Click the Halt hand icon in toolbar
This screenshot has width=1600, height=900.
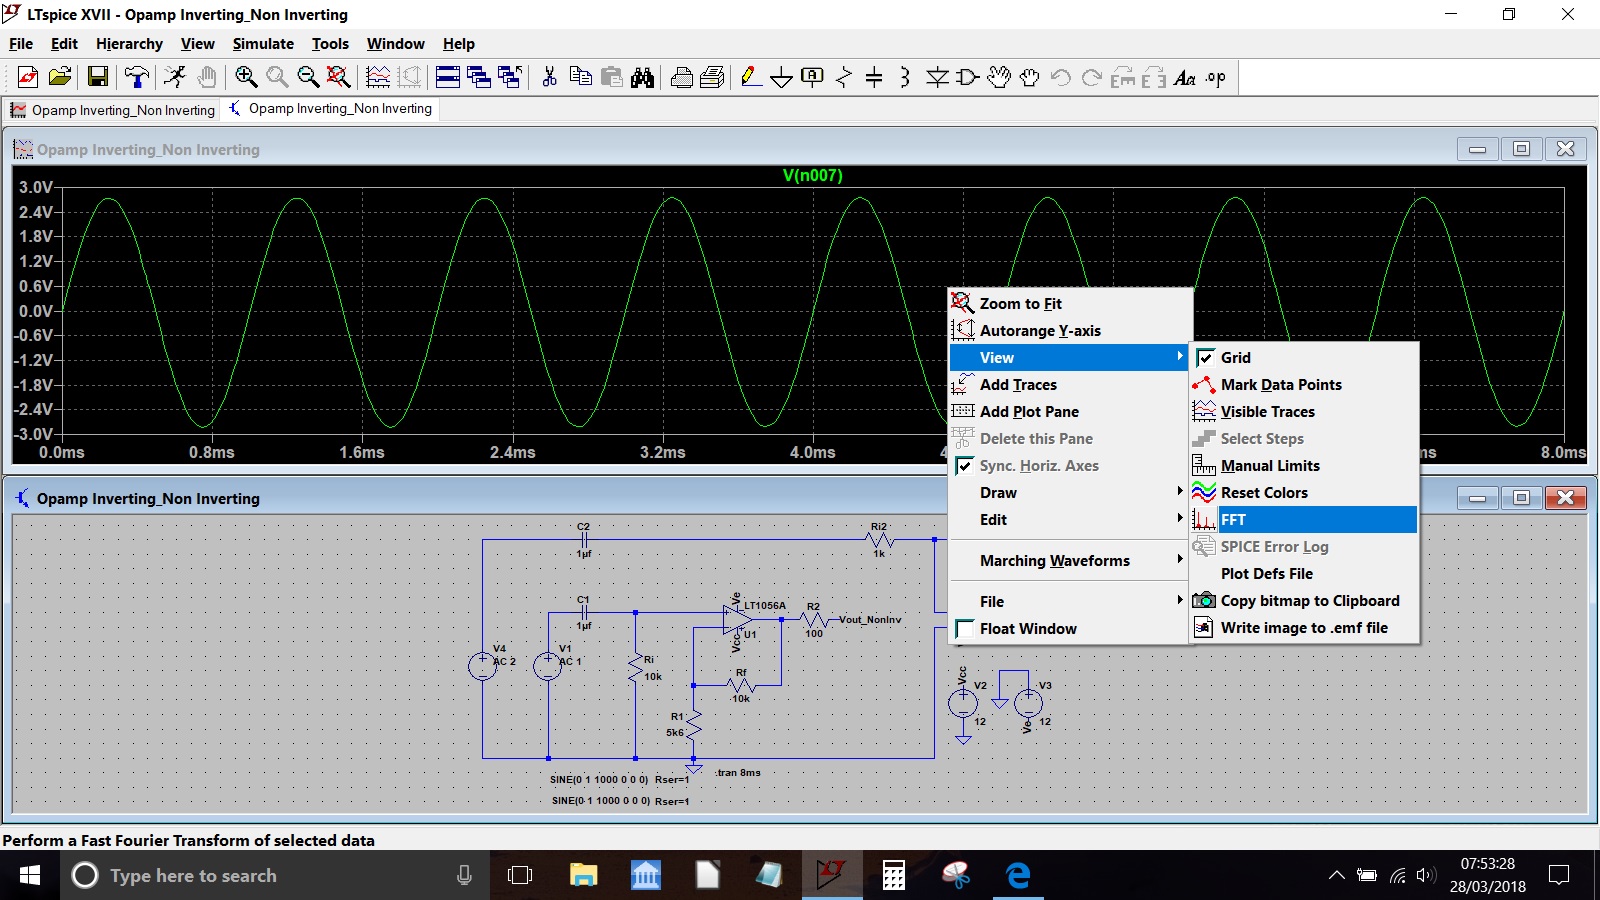207,78
